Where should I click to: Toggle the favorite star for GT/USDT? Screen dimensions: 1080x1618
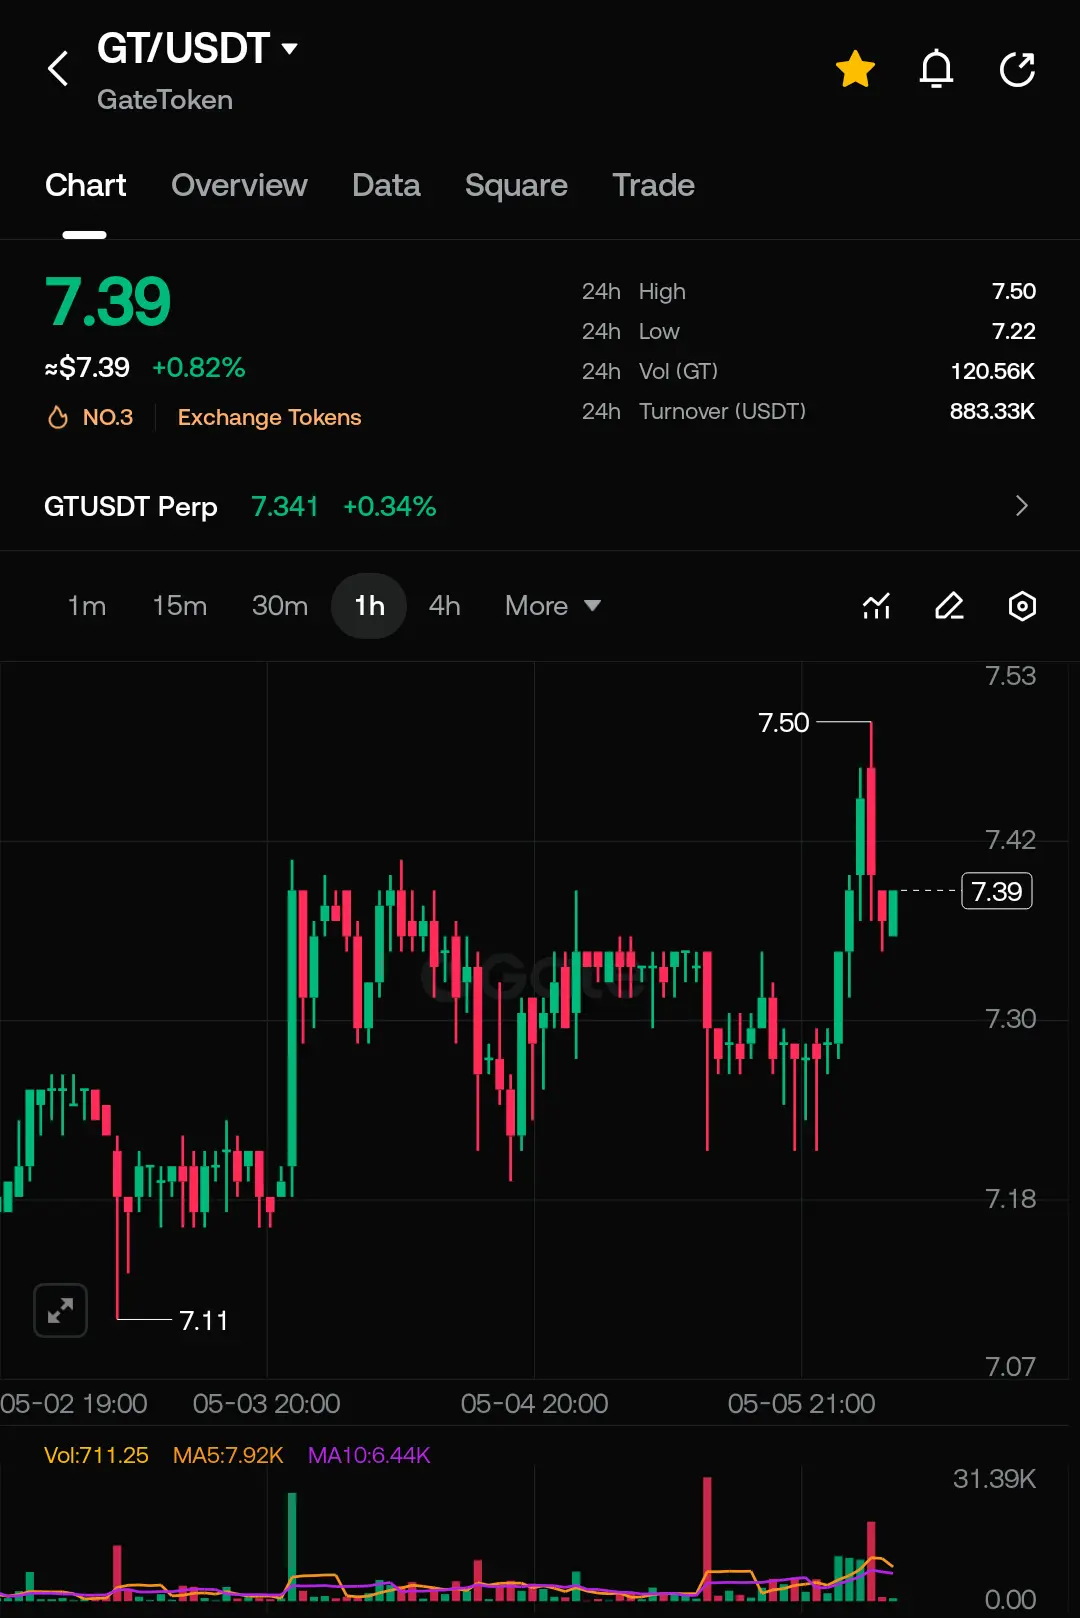pyautogui.click(x=855, y=69)
